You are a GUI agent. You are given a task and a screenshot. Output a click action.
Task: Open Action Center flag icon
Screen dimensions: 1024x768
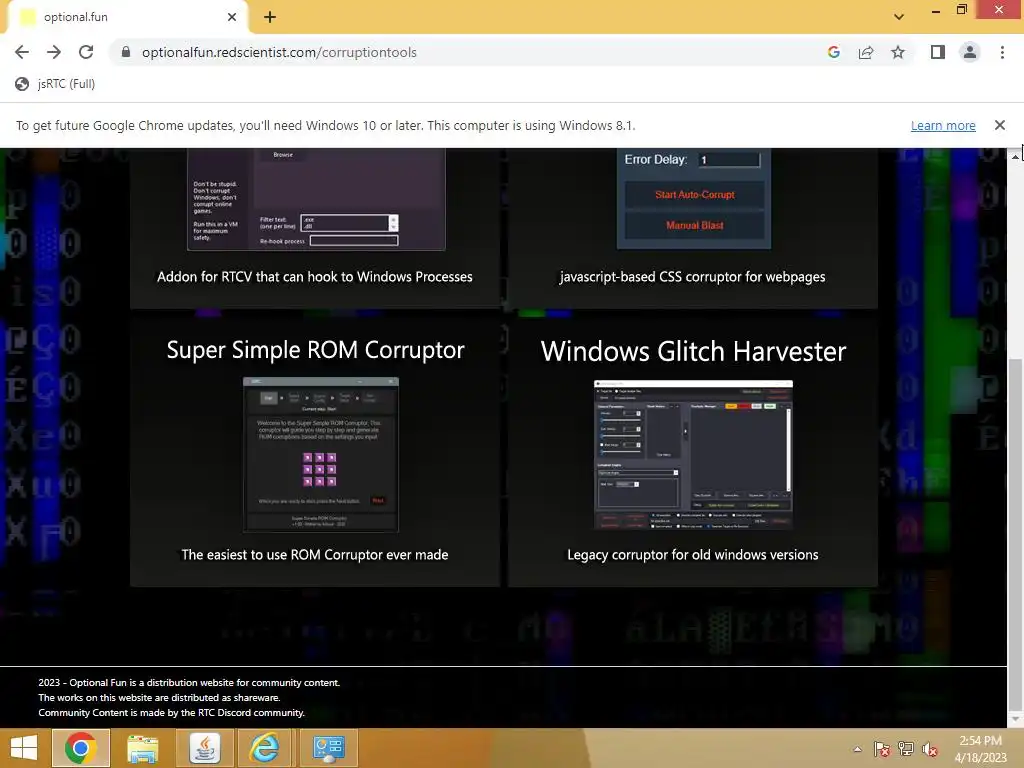click(x=882, y=749)
